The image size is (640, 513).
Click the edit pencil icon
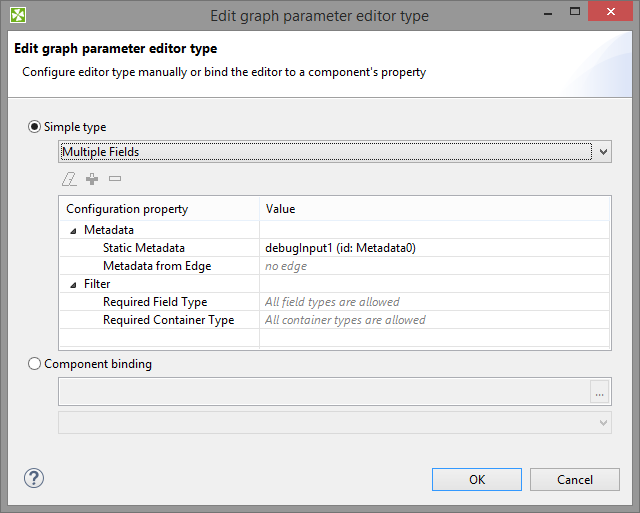pyautogui.click(x=68, y=179)
